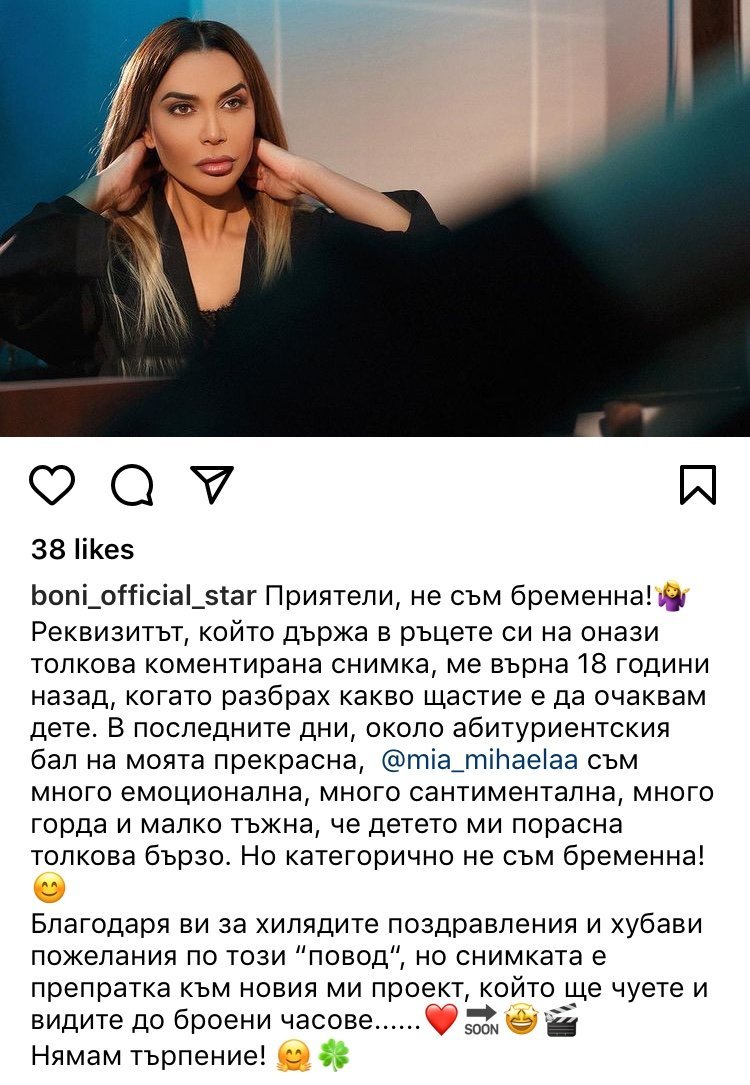Click the clapperboard emoji
Screen dimensions: 750x1085
(561, 1019)
